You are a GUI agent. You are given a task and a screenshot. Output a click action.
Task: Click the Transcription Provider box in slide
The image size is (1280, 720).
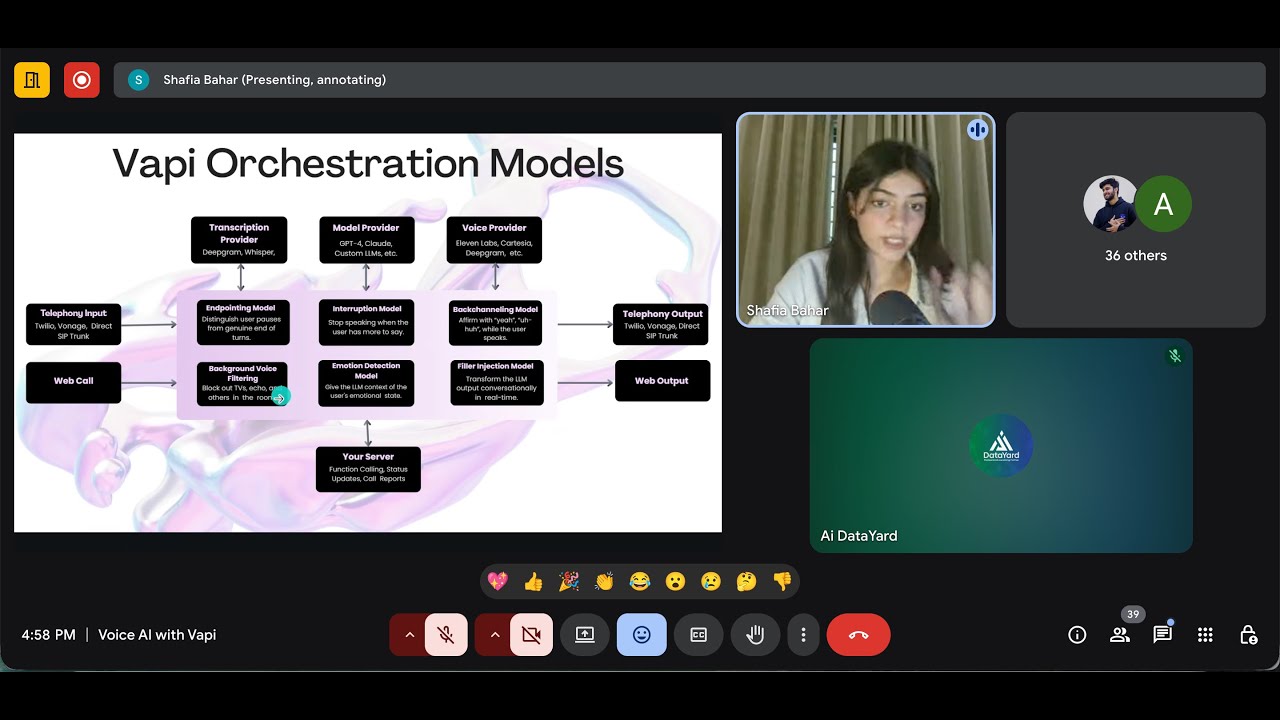(239, 240)
